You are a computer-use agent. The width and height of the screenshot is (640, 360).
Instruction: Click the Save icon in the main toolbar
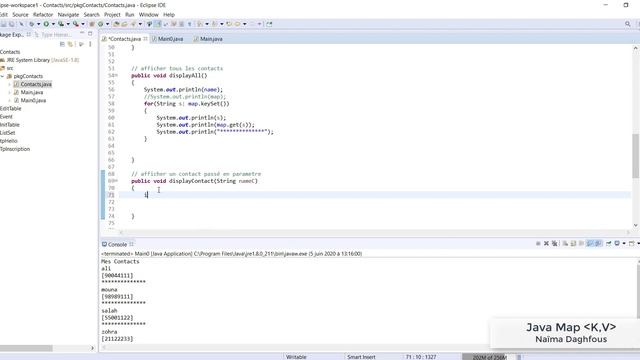pyautogui.click(x=4, y=24)
